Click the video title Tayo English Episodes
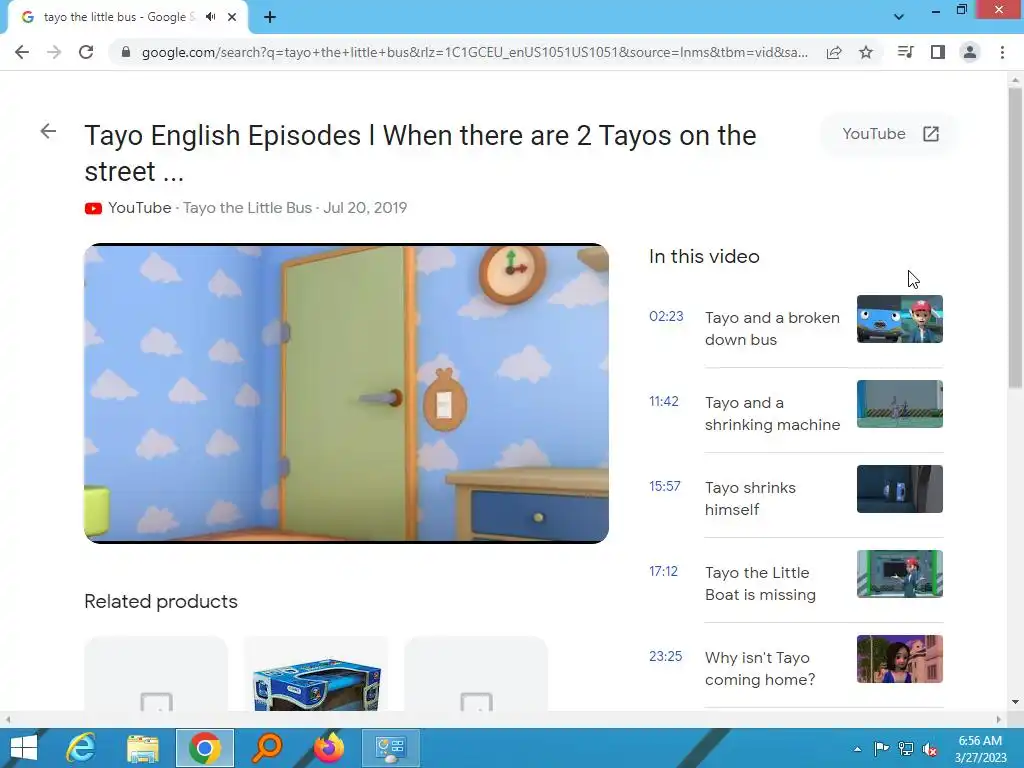Screen dimensions: 1024x768 click(420, 153)
